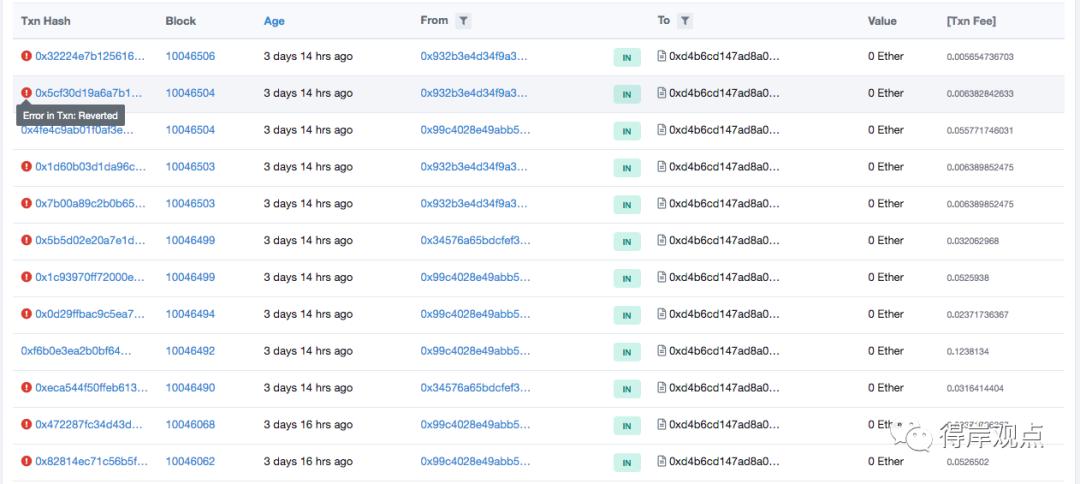Click contract icon in the block 10046506 row

(662, 56)
